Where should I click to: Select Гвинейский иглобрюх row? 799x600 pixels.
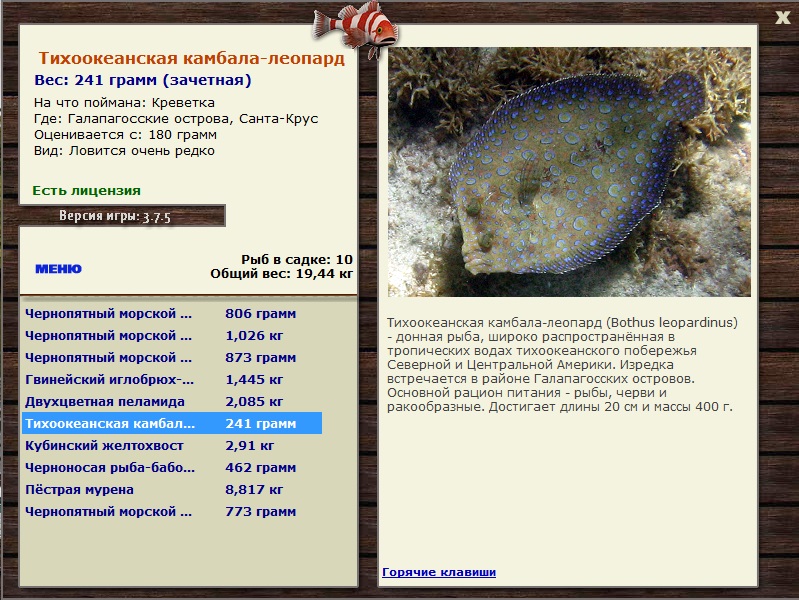172,379
